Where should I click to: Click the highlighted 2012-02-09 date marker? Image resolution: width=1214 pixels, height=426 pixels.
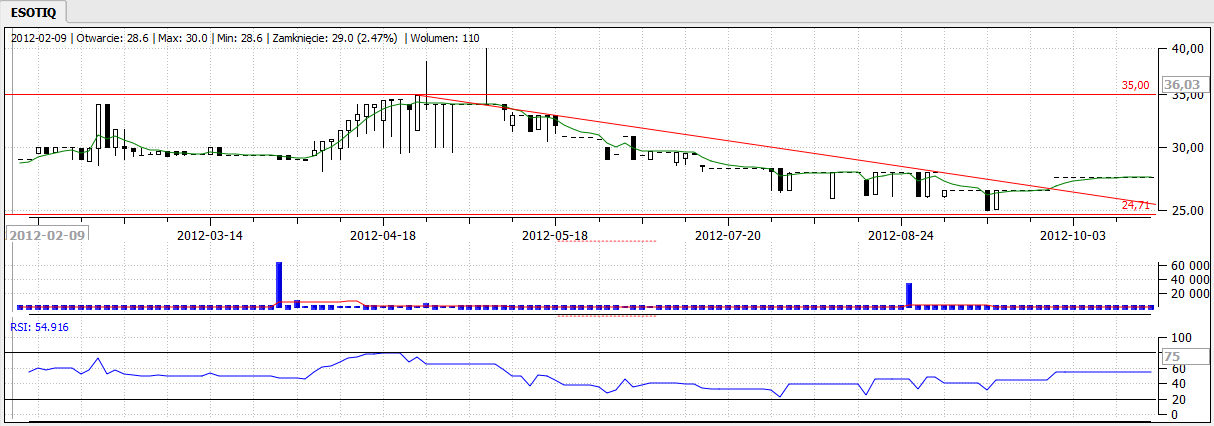click(48, 234)
